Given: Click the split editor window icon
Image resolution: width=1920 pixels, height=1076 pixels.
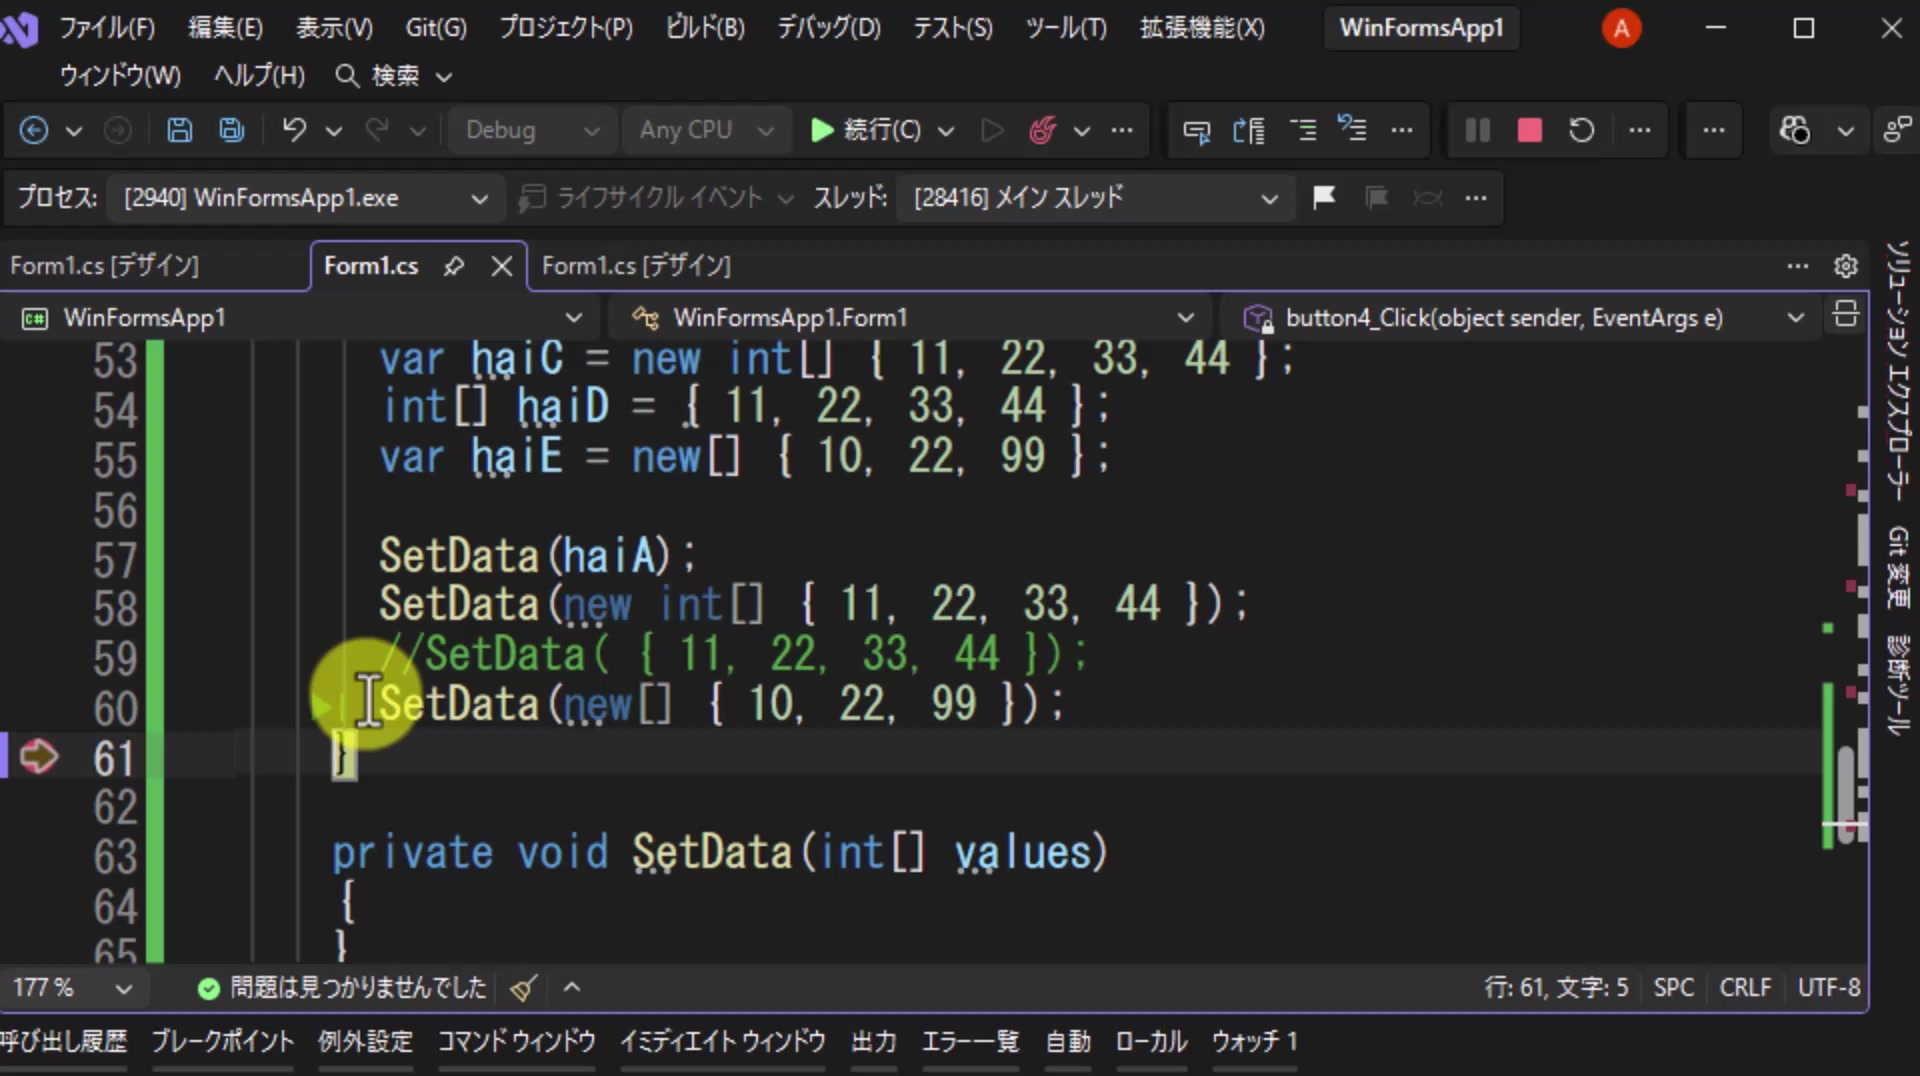Looking at the screenshot, I should pos(1845,316).
